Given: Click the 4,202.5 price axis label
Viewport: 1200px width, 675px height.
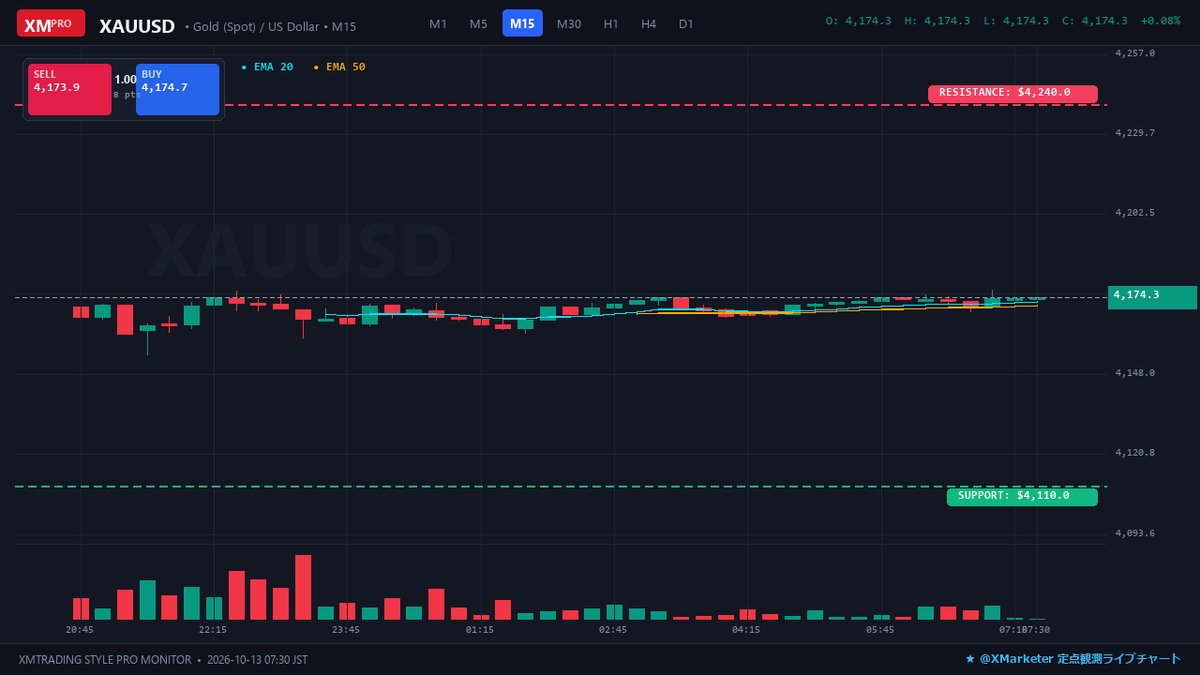Looking at the screenshot, I should tap(1135, 213).
